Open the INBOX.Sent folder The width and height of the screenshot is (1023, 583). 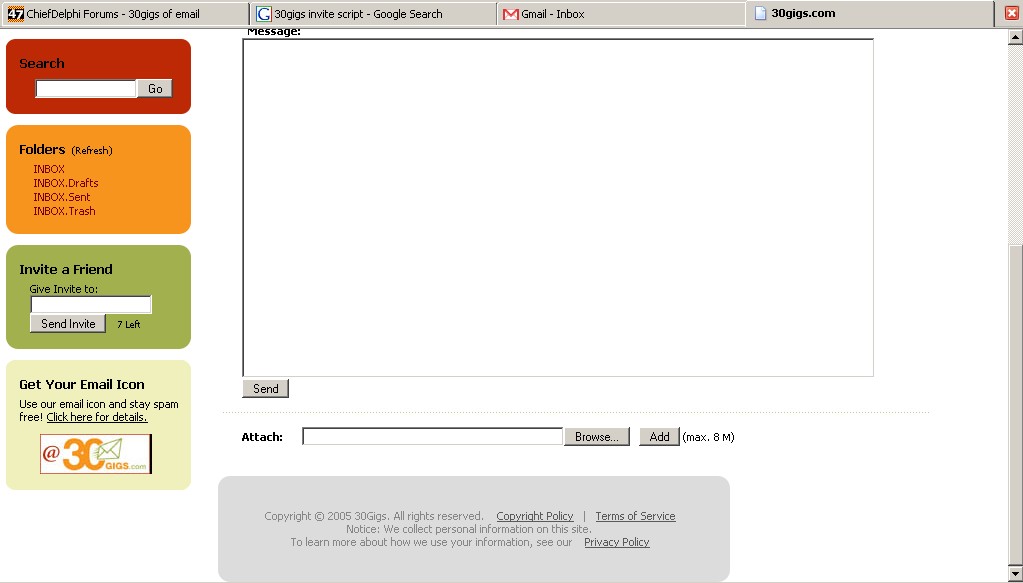point(62,197)
